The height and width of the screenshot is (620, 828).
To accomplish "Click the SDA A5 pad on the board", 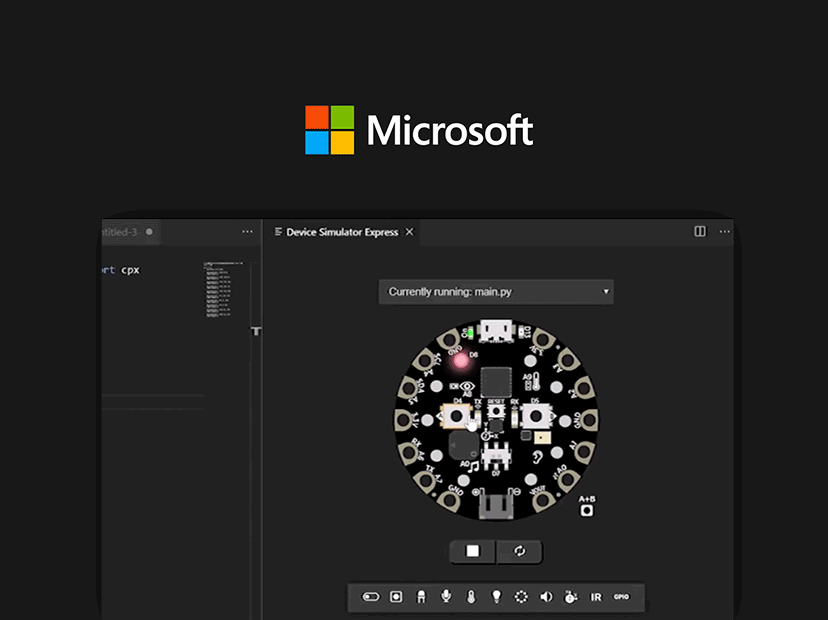I will [x=409, y=389].
